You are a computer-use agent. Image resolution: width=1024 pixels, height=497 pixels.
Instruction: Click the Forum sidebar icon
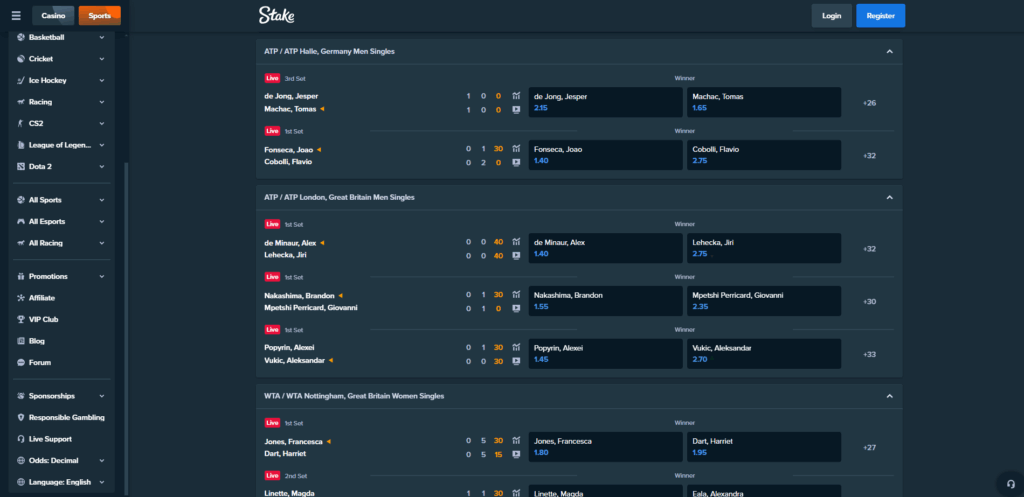coord(21,362)
